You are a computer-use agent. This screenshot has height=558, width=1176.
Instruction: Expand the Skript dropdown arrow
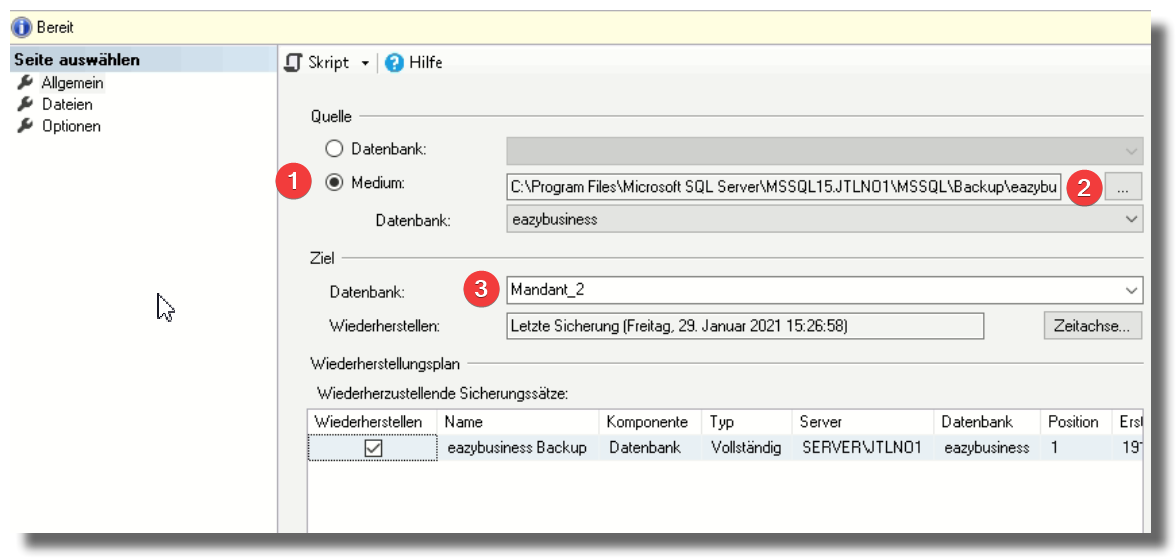365,63
